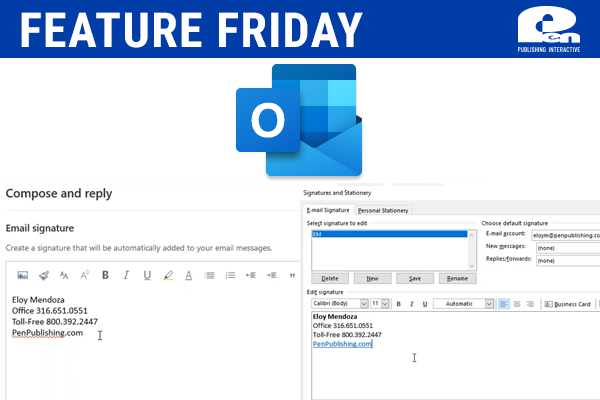Decrease indent in web signature editor
600x400 pixels.
click(x=251, y=275)
